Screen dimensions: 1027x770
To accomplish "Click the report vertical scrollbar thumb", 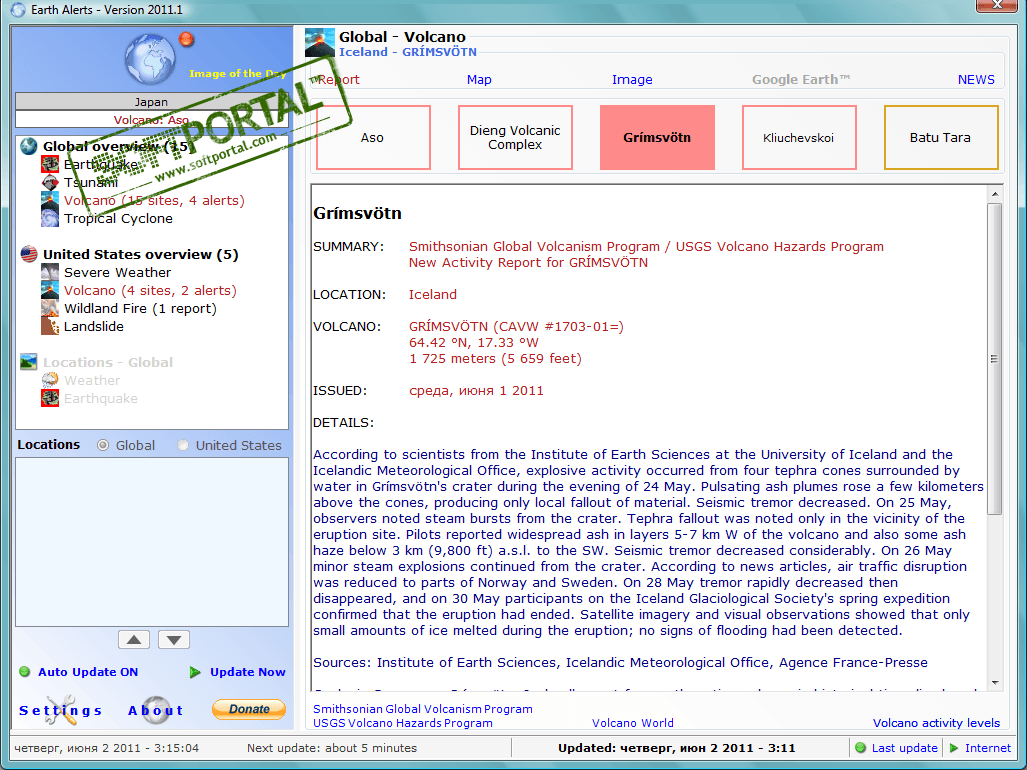I will pyautogui.click(x=995, y=359).
